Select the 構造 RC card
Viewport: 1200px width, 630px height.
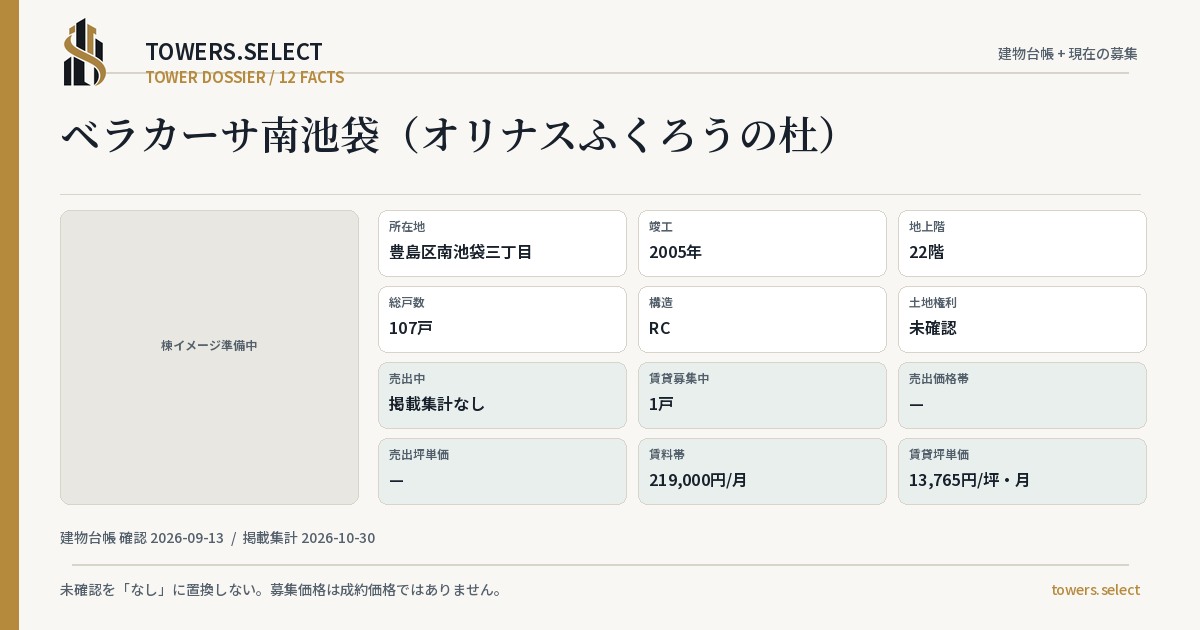762,319
